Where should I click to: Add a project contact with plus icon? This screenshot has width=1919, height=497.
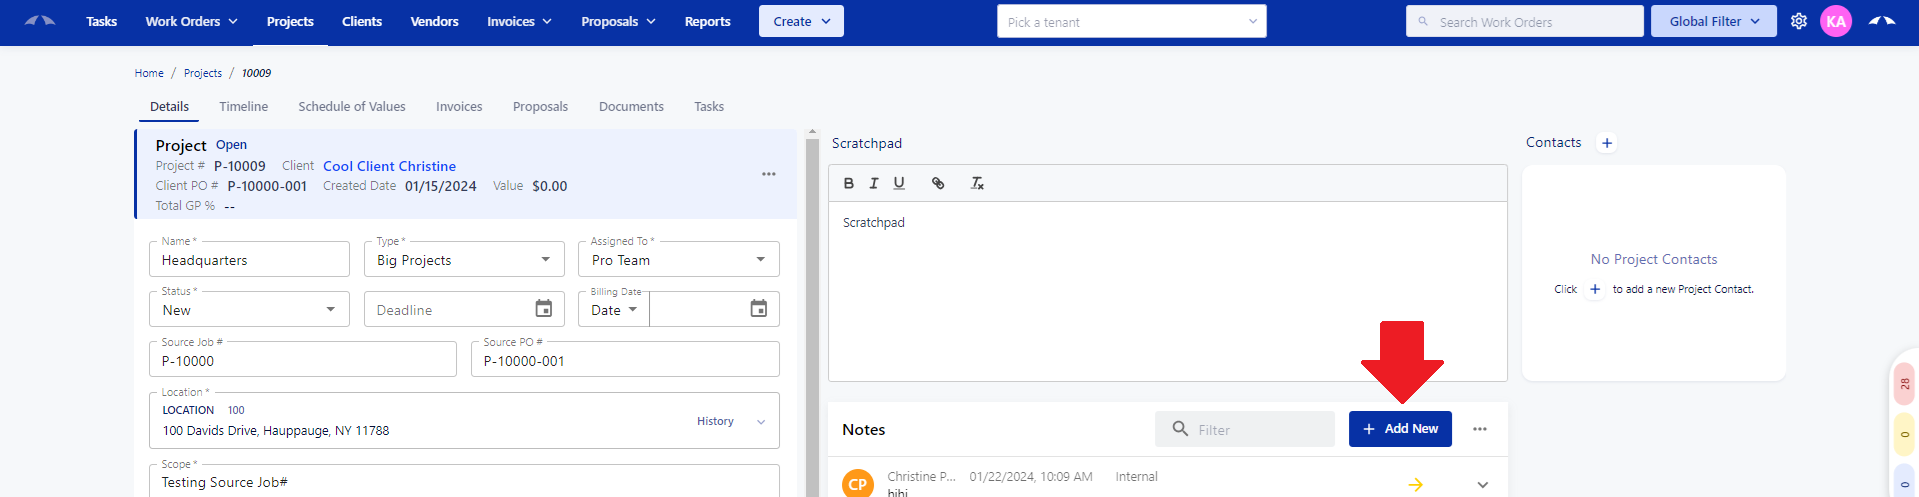(x=1607, y=143)
